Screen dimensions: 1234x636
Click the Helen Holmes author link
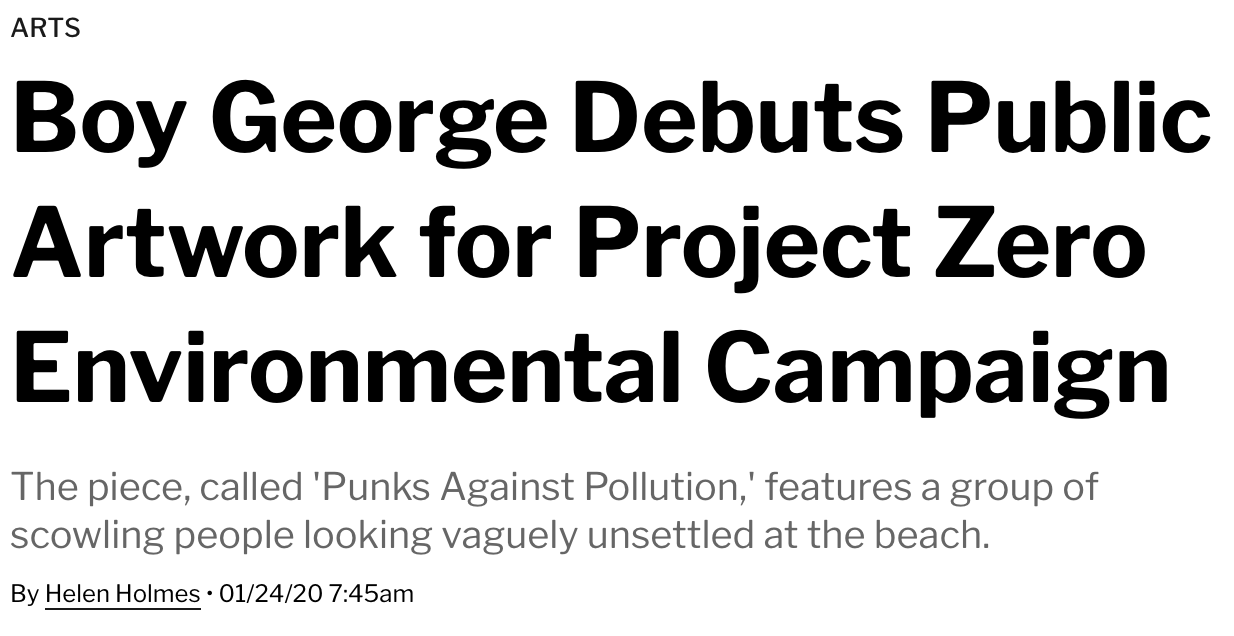pyautogui.click(x=123, y=593)
